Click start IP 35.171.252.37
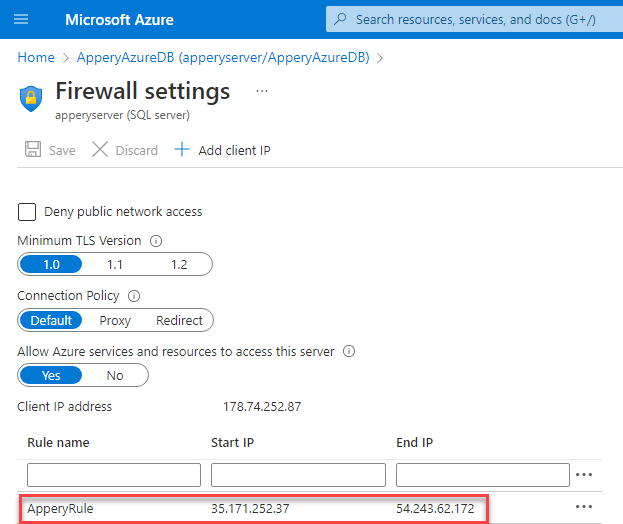The height and width of the screenshot is (524, 623). point(250,509)
